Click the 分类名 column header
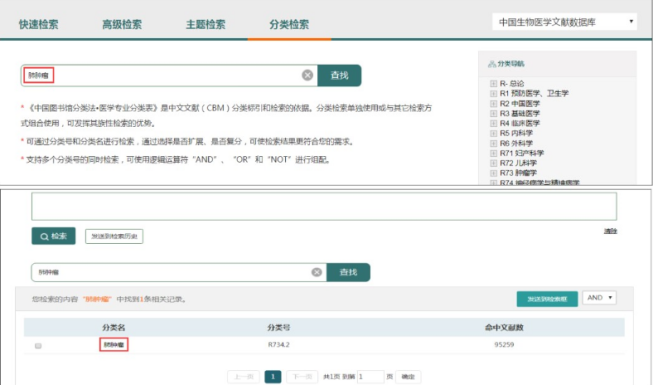 pos(113,327)
